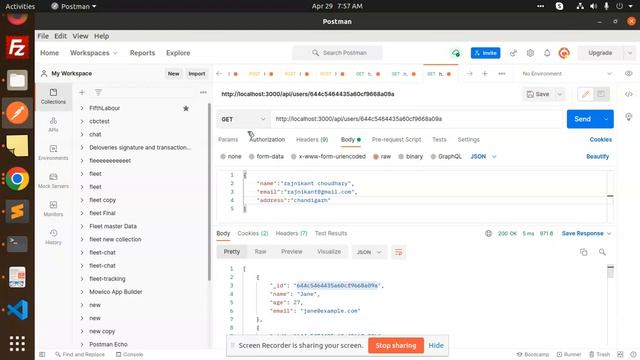Show applications grid in the dock
Image resolution: width=640 pixels, height=360 pixels.
click(17, 344)
